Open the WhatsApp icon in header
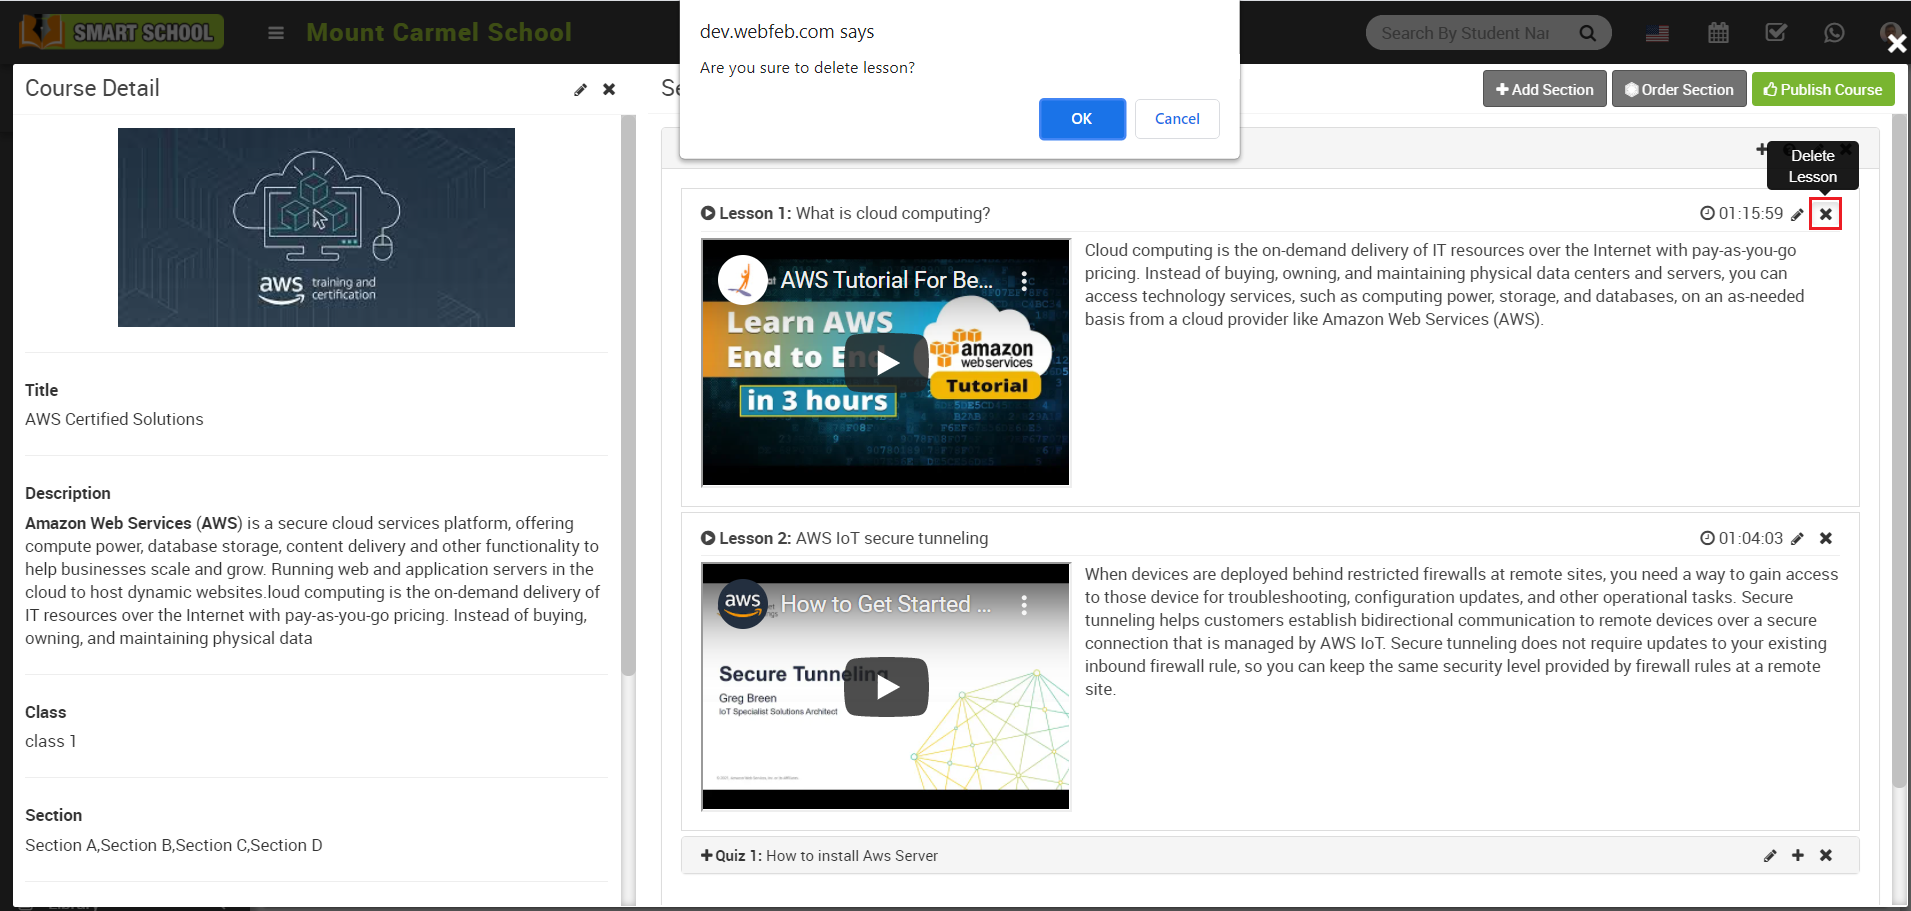 pyautogui.click(x=1834, y=32)
